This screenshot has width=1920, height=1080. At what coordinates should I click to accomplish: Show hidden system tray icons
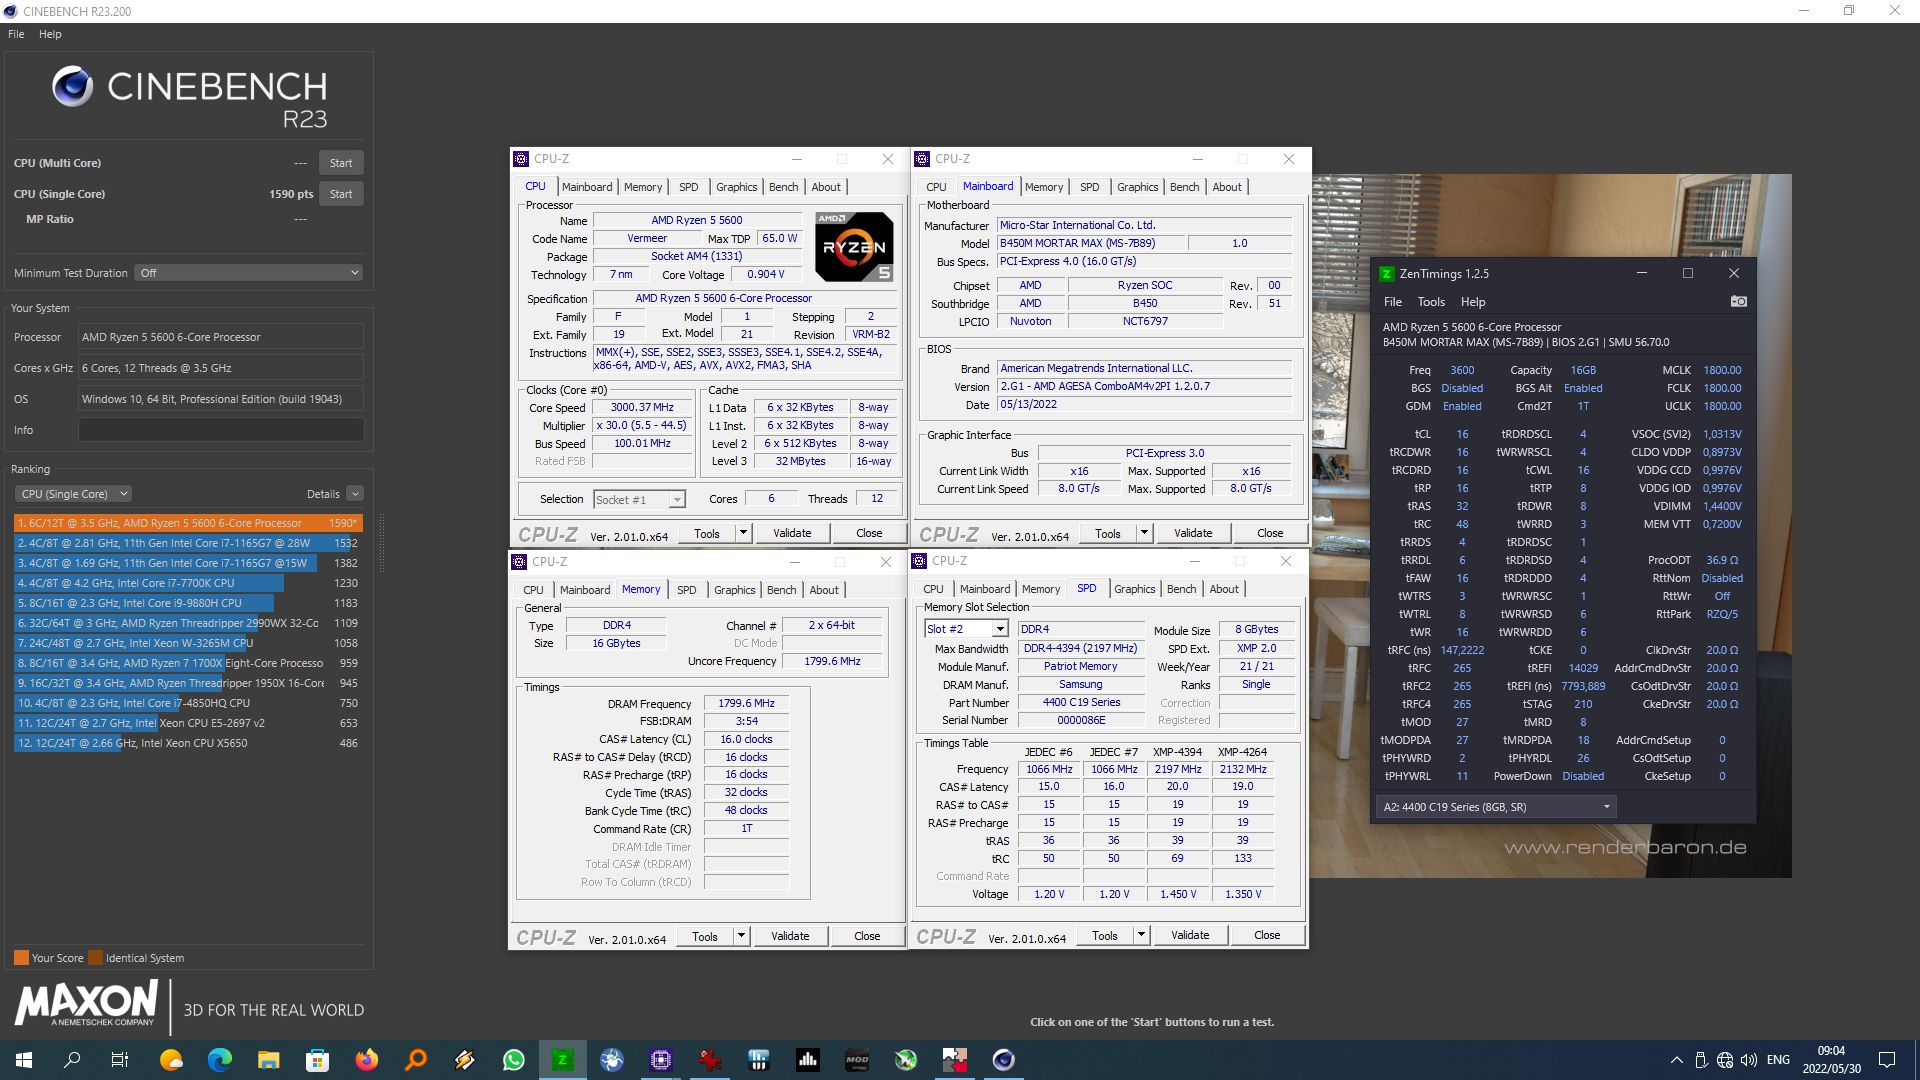coord(1676,1060)
